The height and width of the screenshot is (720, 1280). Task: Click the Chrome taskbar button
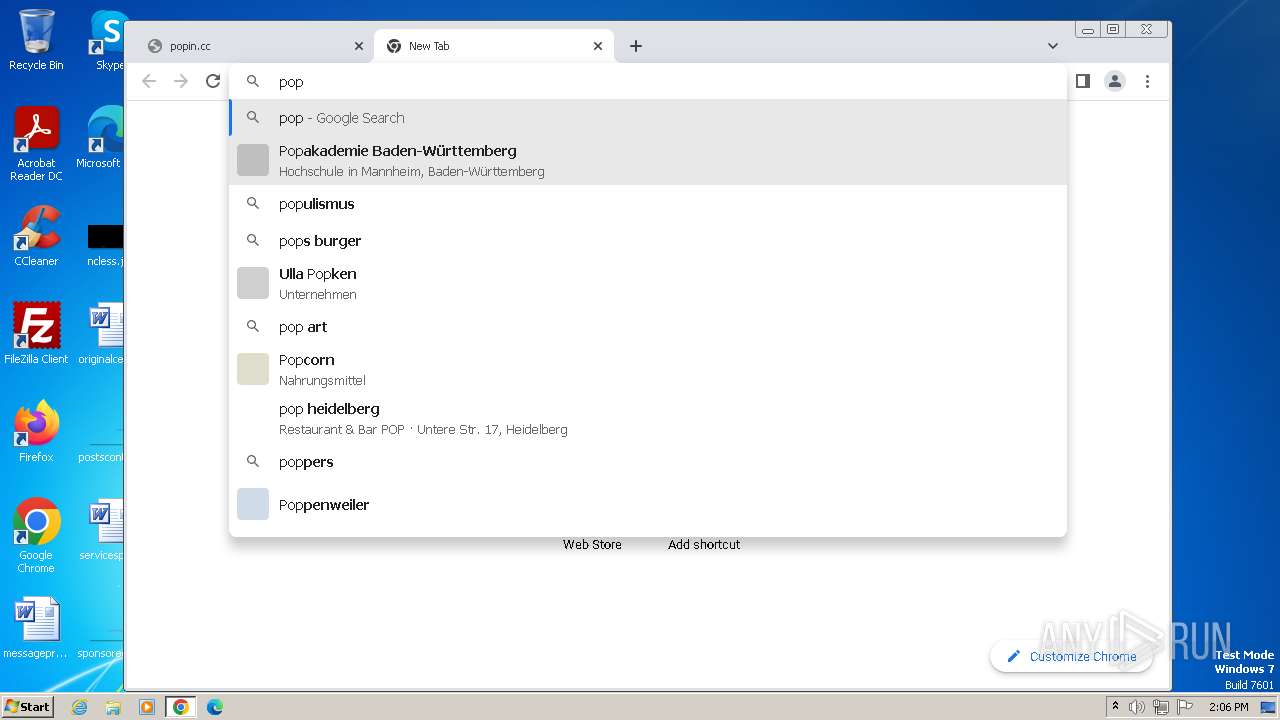pyautogui.click(x=181, y=707)
